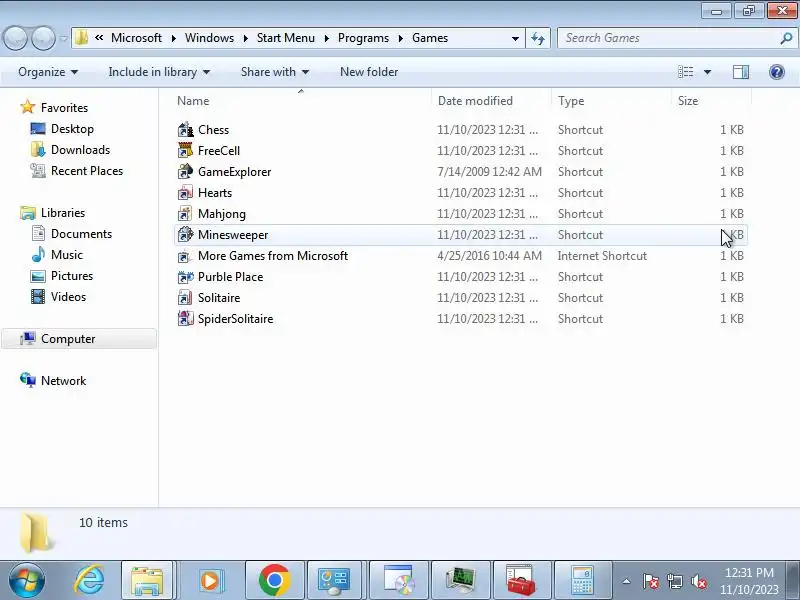Image resolution: width=800 pixels, height=600 pixels.
Task: Open the Chess shortcut icon
Action: click(x=185, y=130)
